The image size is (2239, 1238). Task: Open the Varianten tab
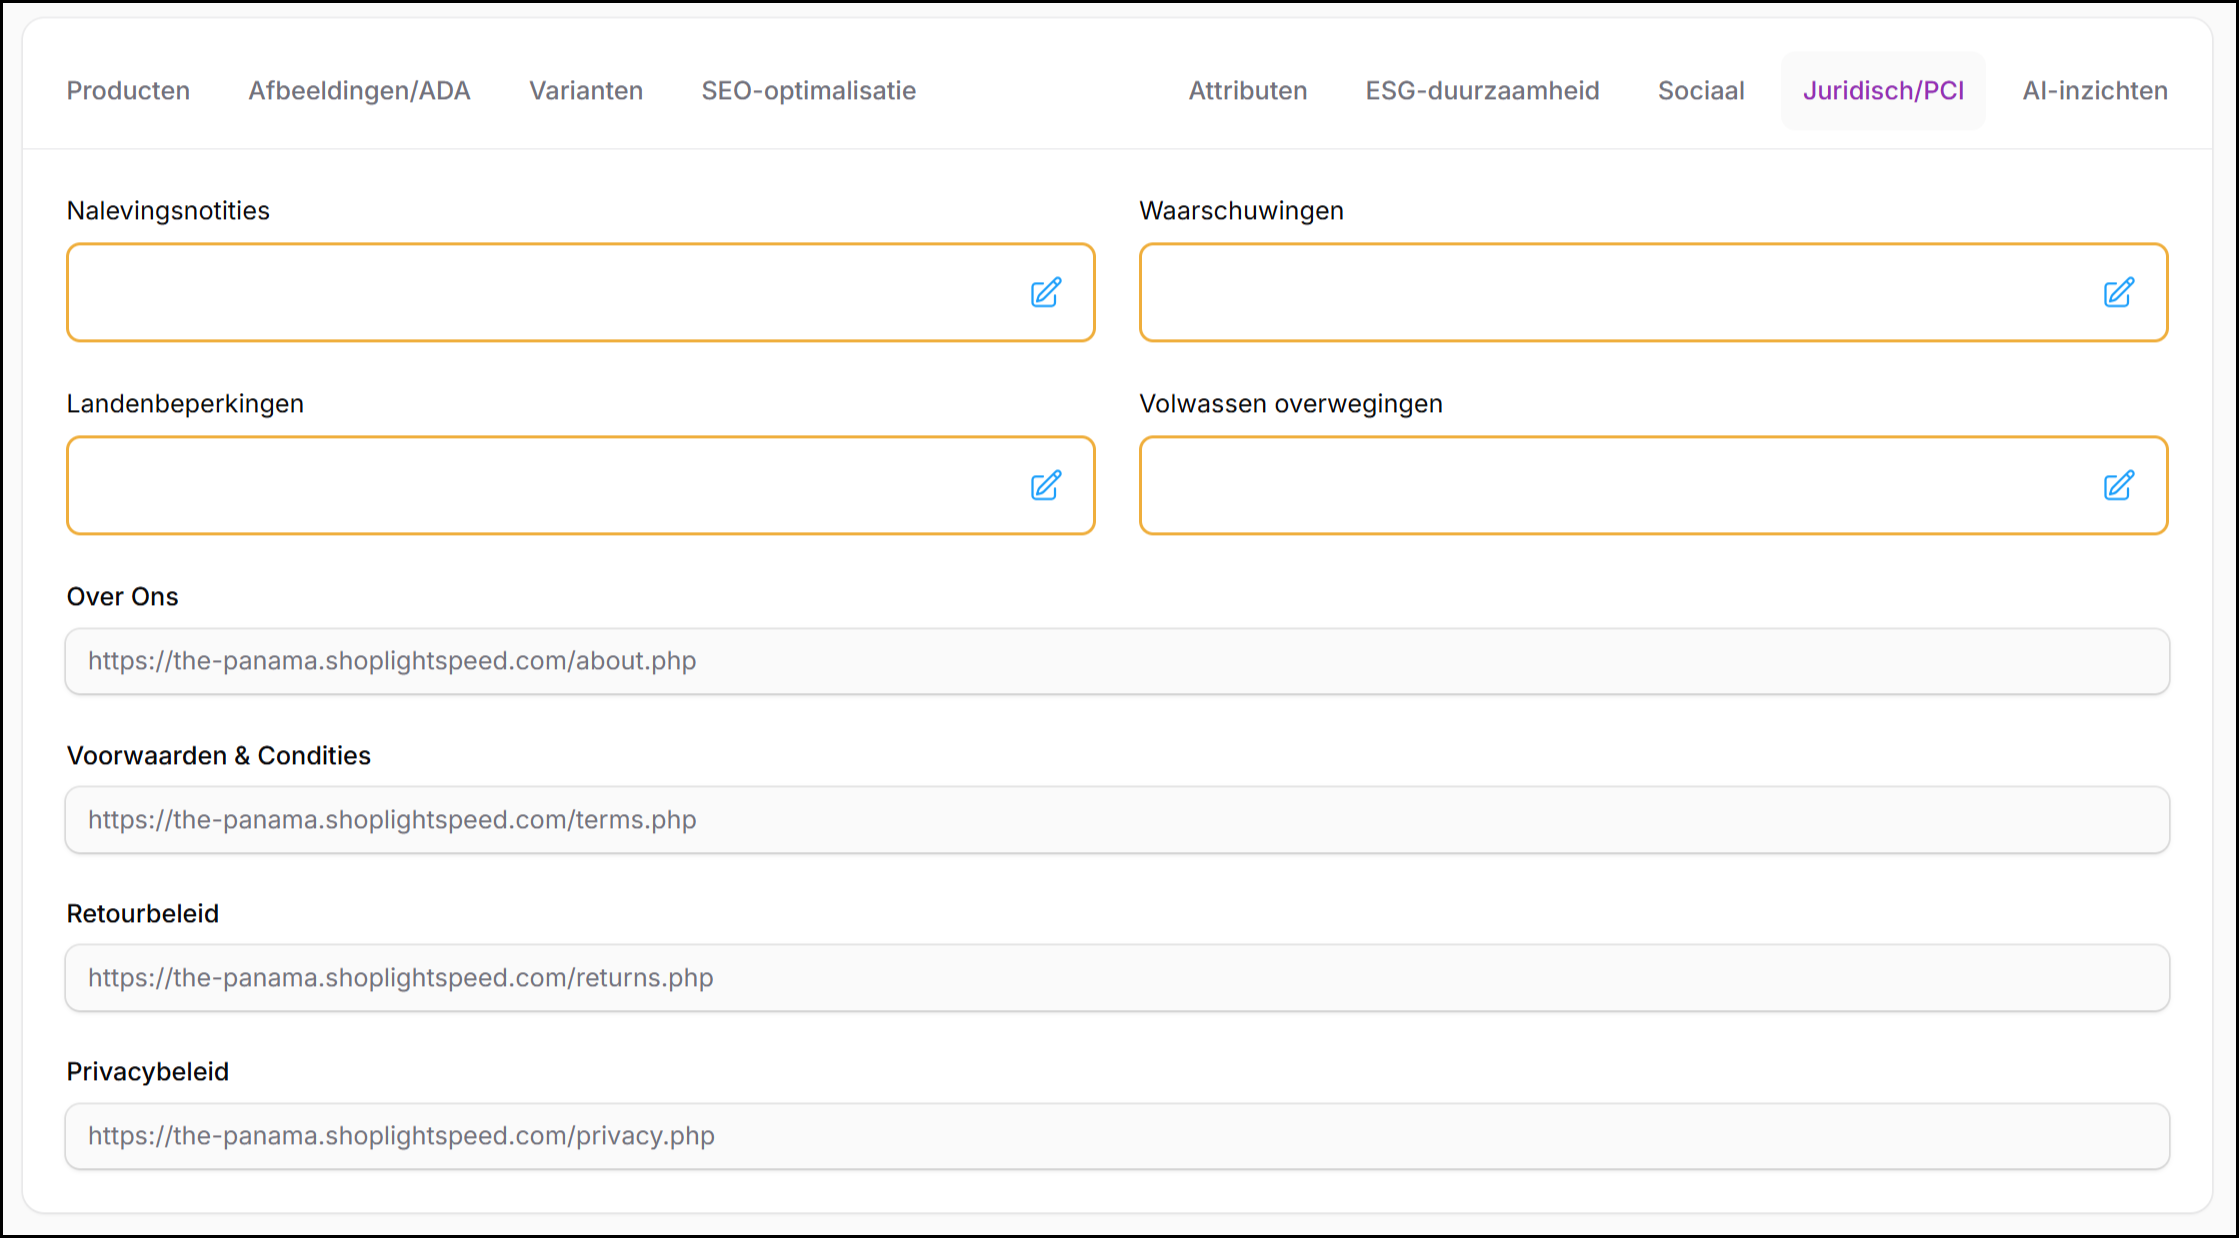tap(586, 91)
